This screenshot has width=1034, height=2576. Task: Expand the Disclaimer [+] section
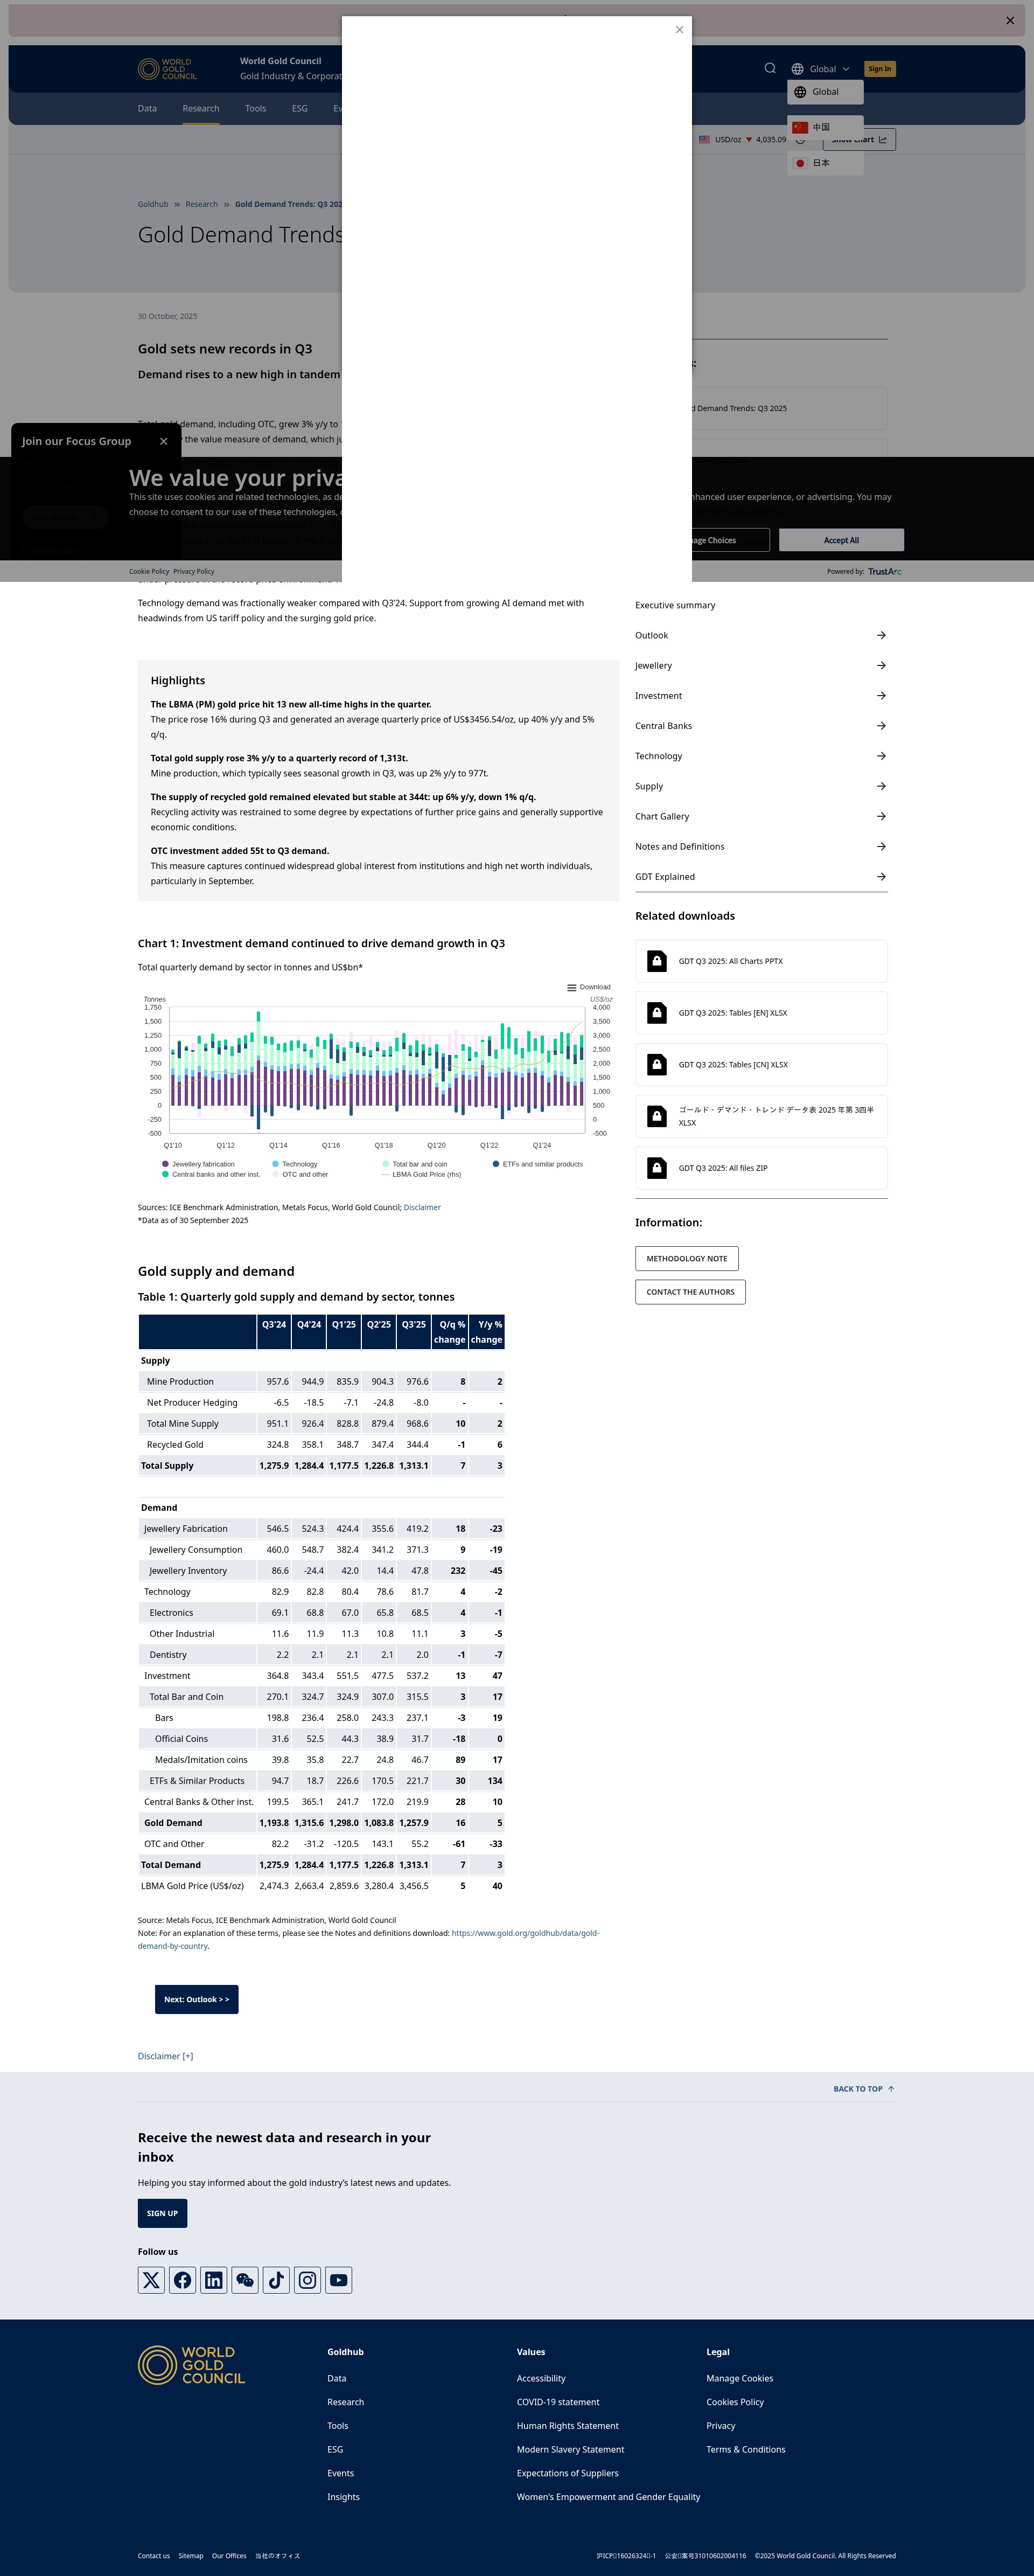165,2056
